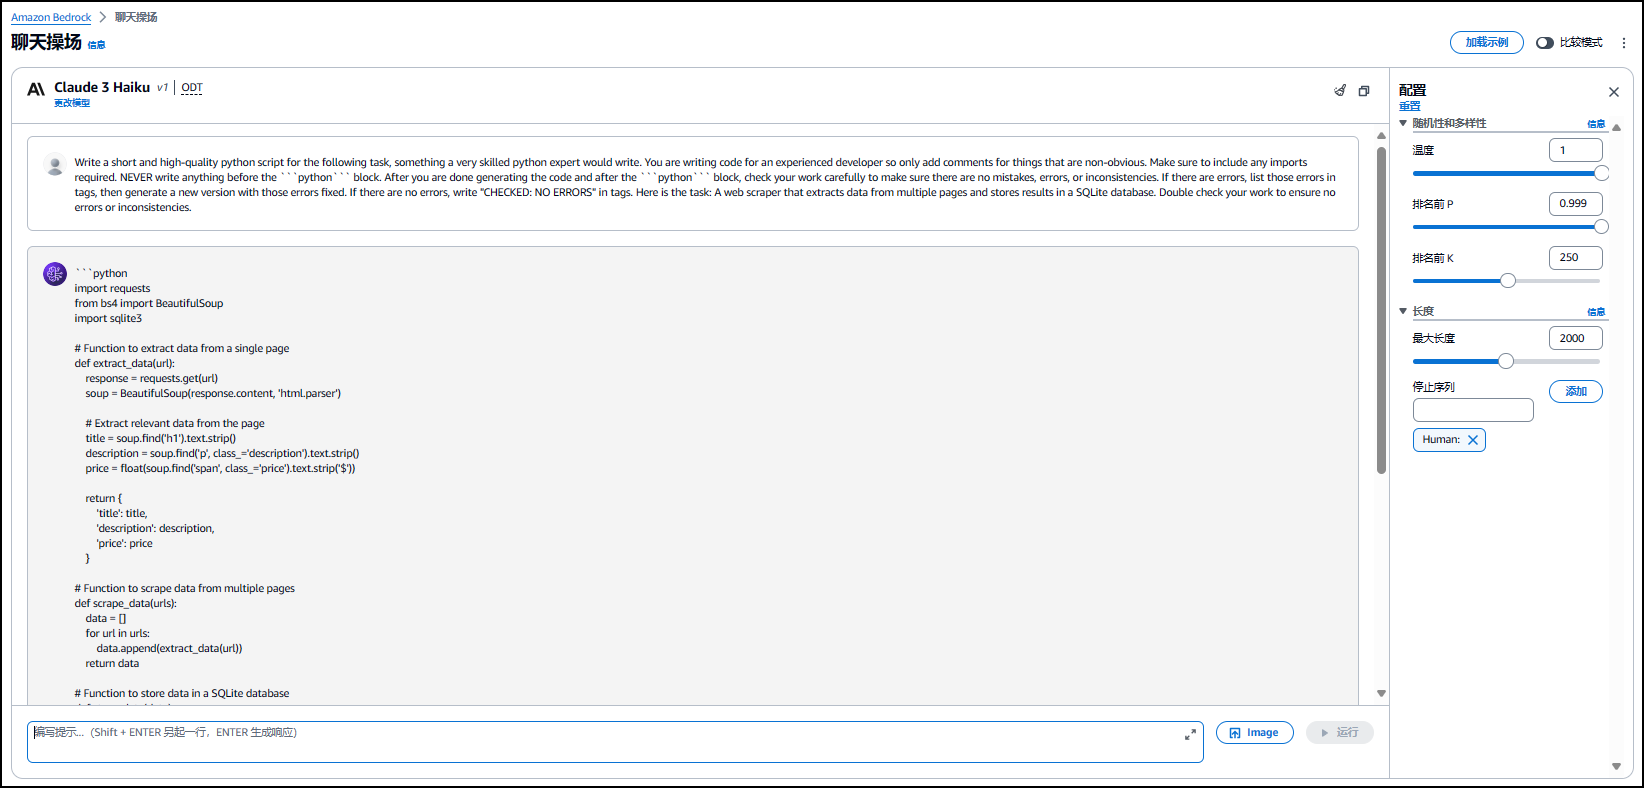Click the ODT label next to v1

coord(192,88)
